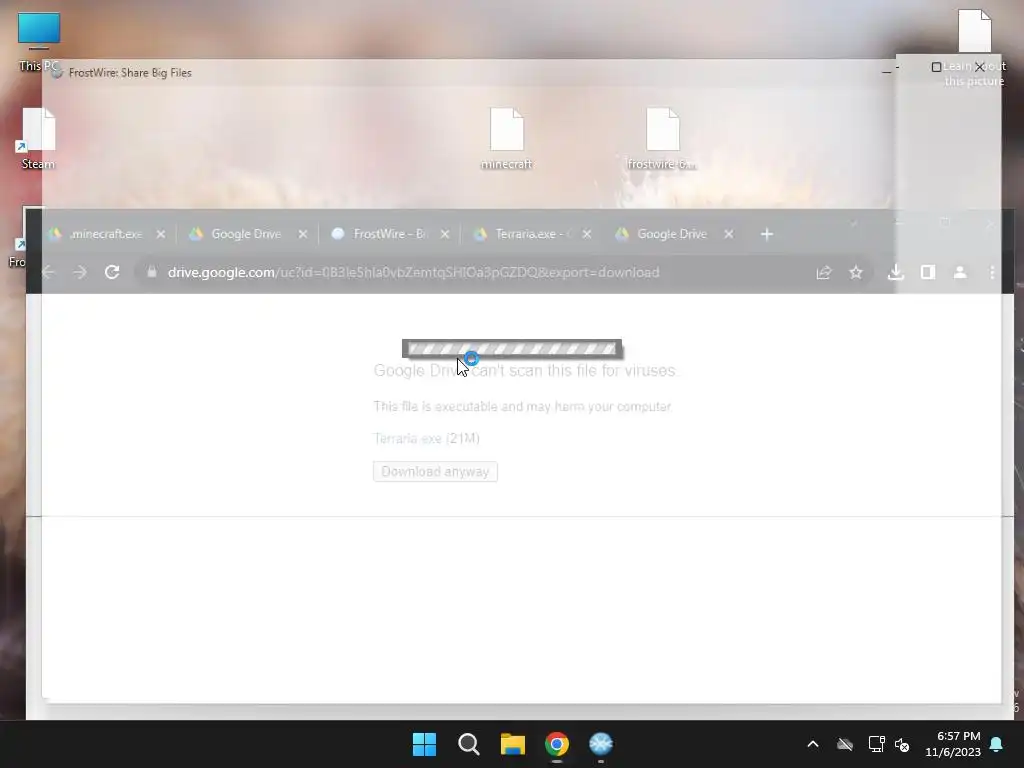Open a new Chrome tab
This screenshot has width=1024, height=768.
pyautogui.click(x=767, y=234)
